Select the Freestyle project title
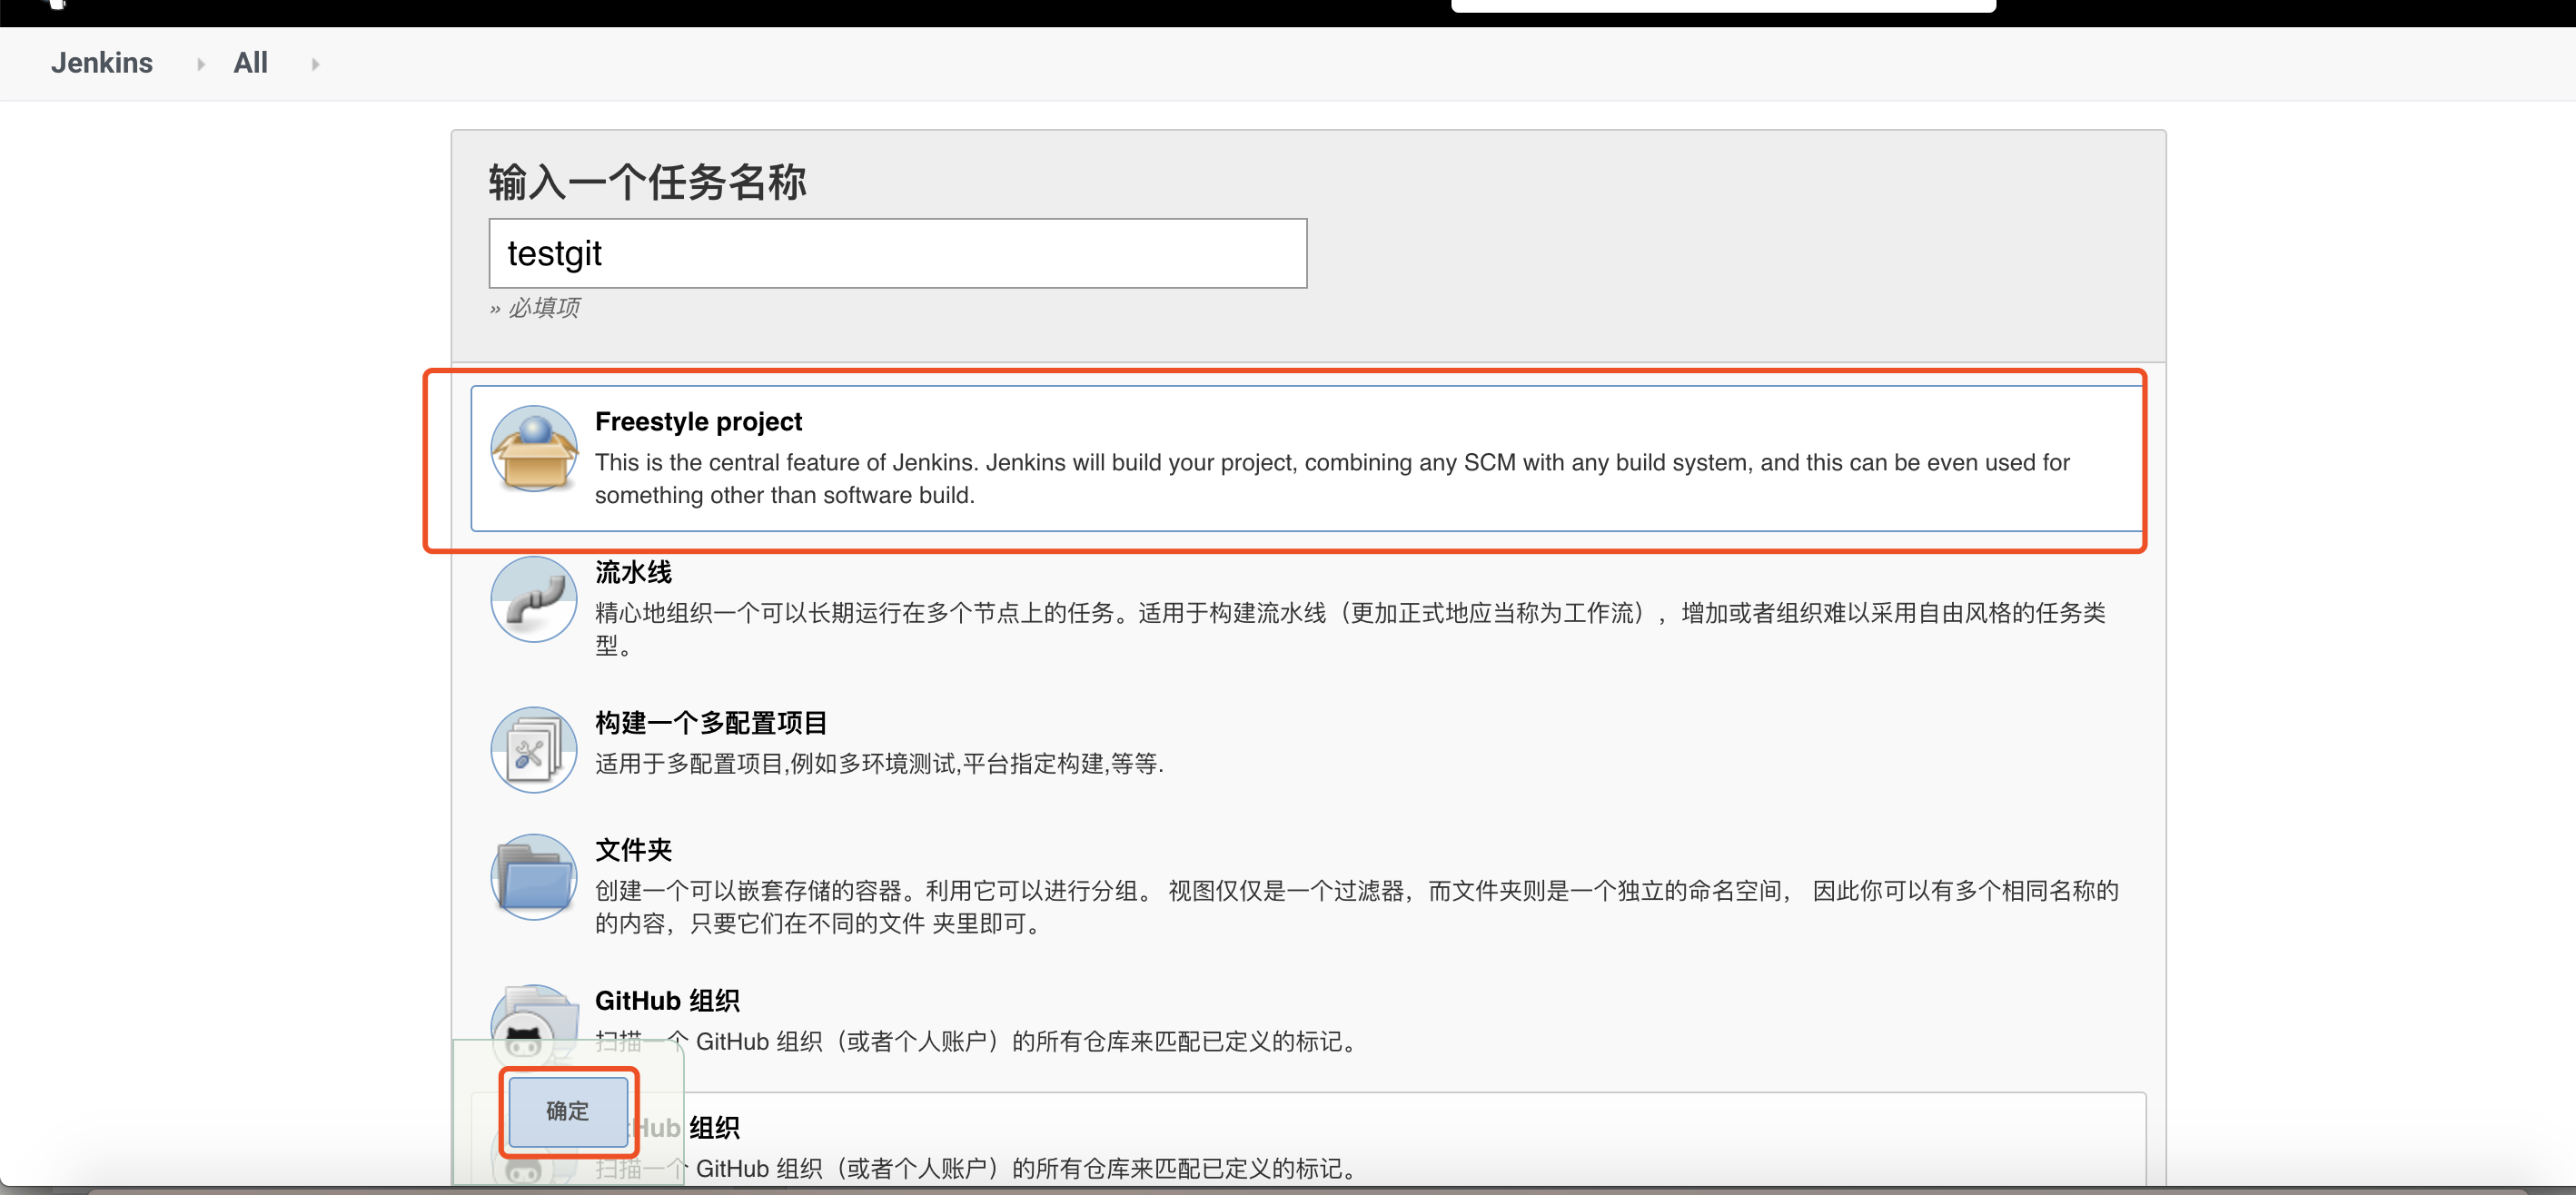Screen dimensions: 2576x1195 (x=698, y=422)
